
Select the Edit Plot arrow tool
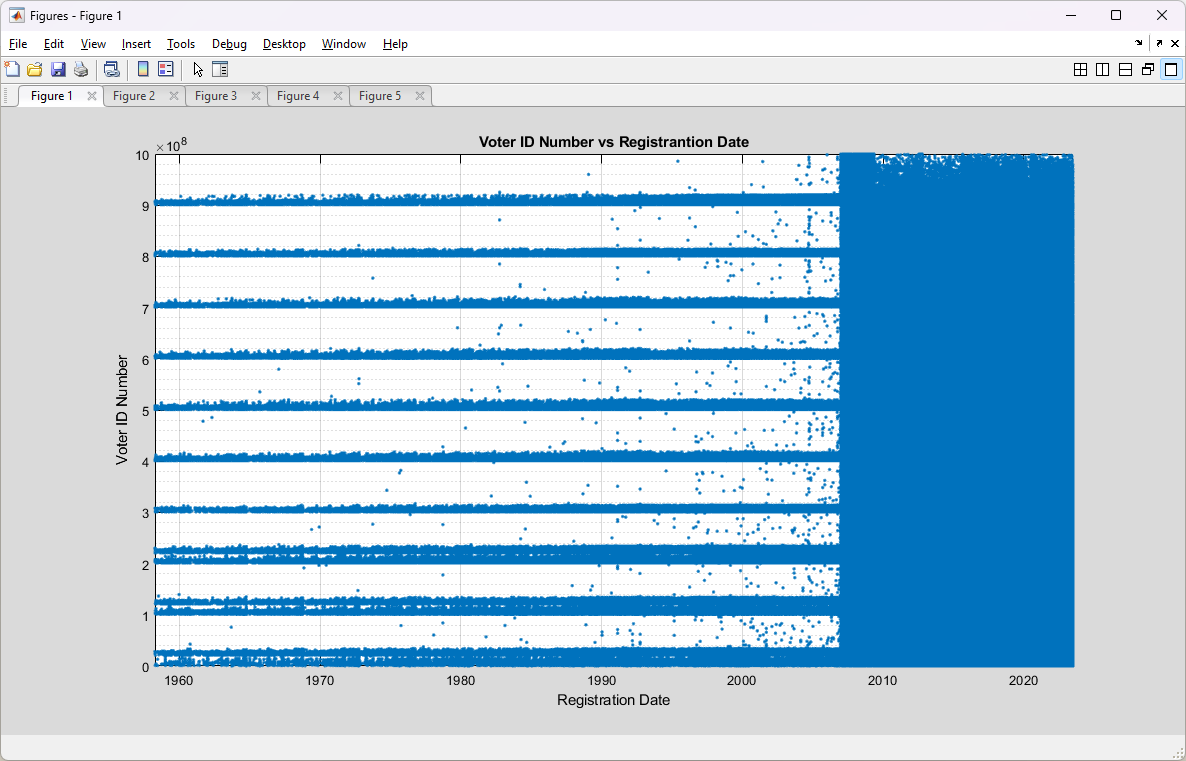[x=198, y=70]
